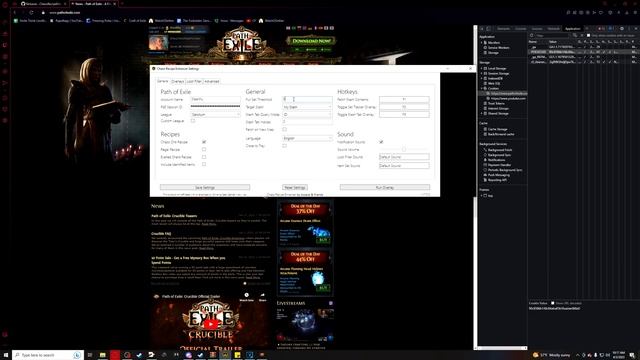Select Back/forward cache in DevTools
This screenshot has width=640, height=360.
click(x=501, y=134)
